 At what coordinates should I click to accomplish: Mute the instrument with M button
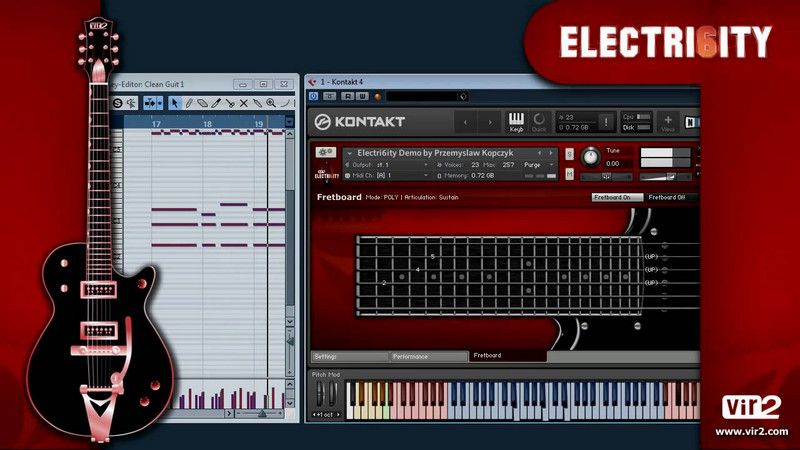(569, 174)
